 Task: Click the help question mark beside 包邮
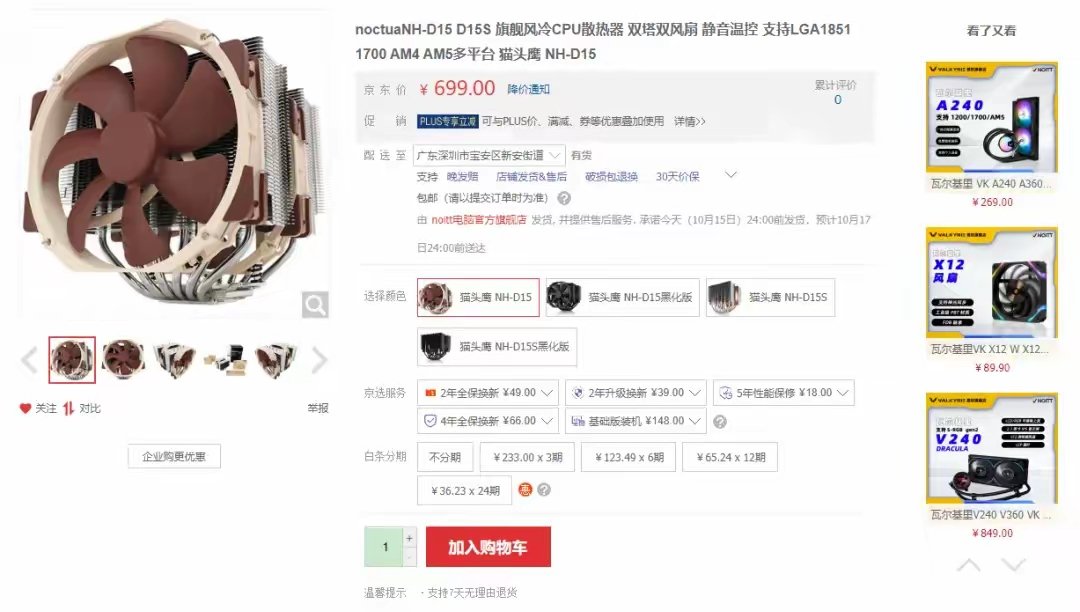[564, 198]
